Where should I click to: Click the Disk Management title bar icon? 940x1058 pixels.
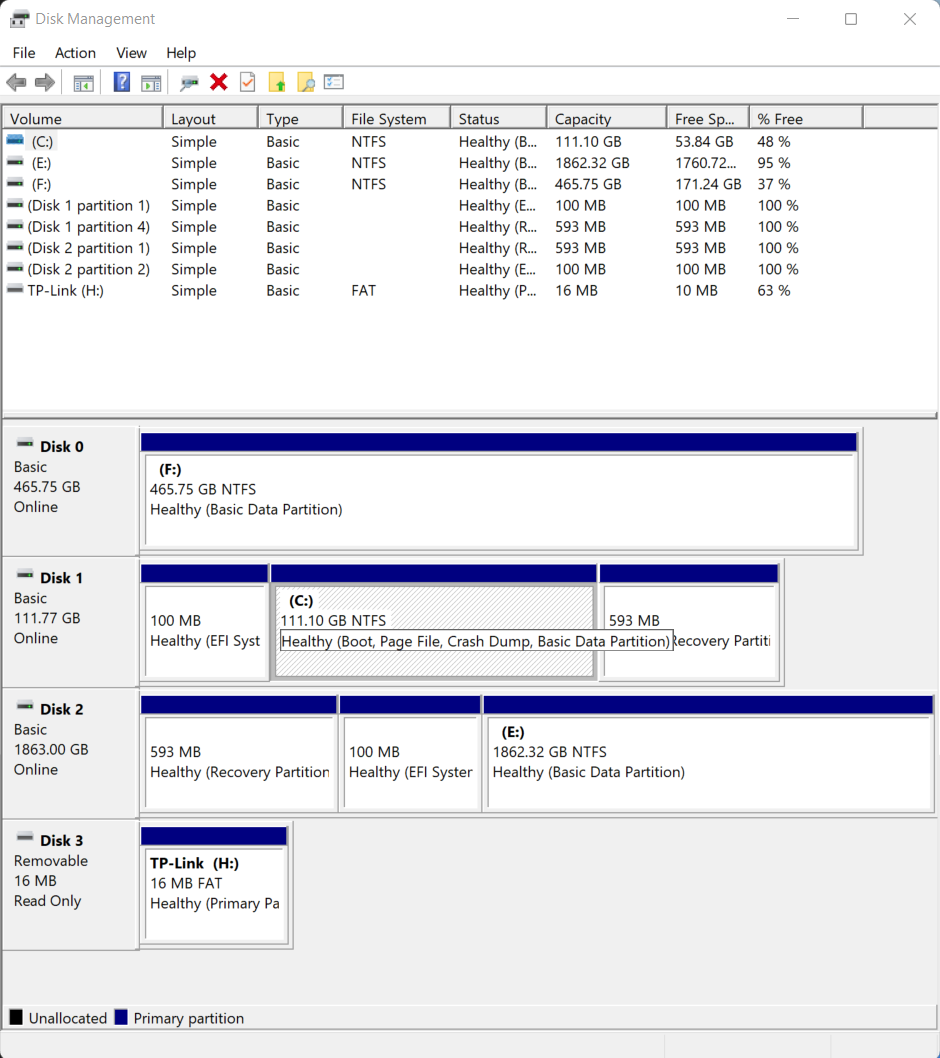click(19, 19)
